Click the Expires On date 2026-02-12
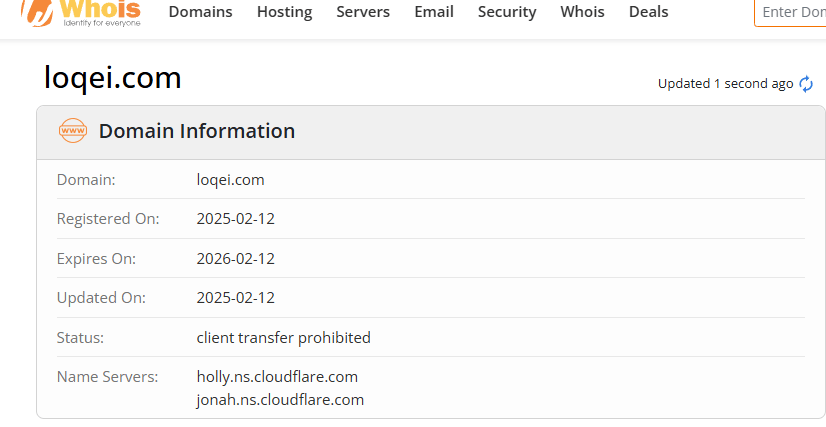The width and height of the screenshot is (826, 427). [235, 259]
